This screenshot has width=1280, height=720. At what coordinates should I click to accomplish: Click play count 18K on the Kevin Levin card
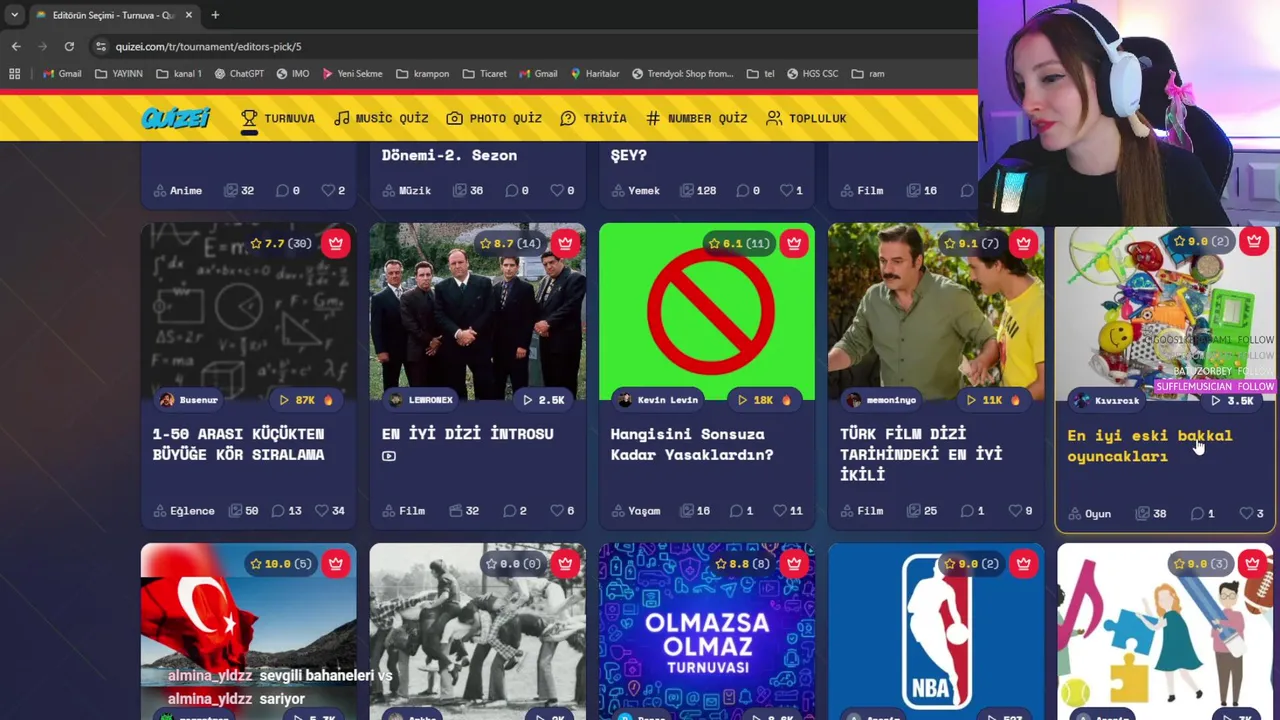point(763,400)
